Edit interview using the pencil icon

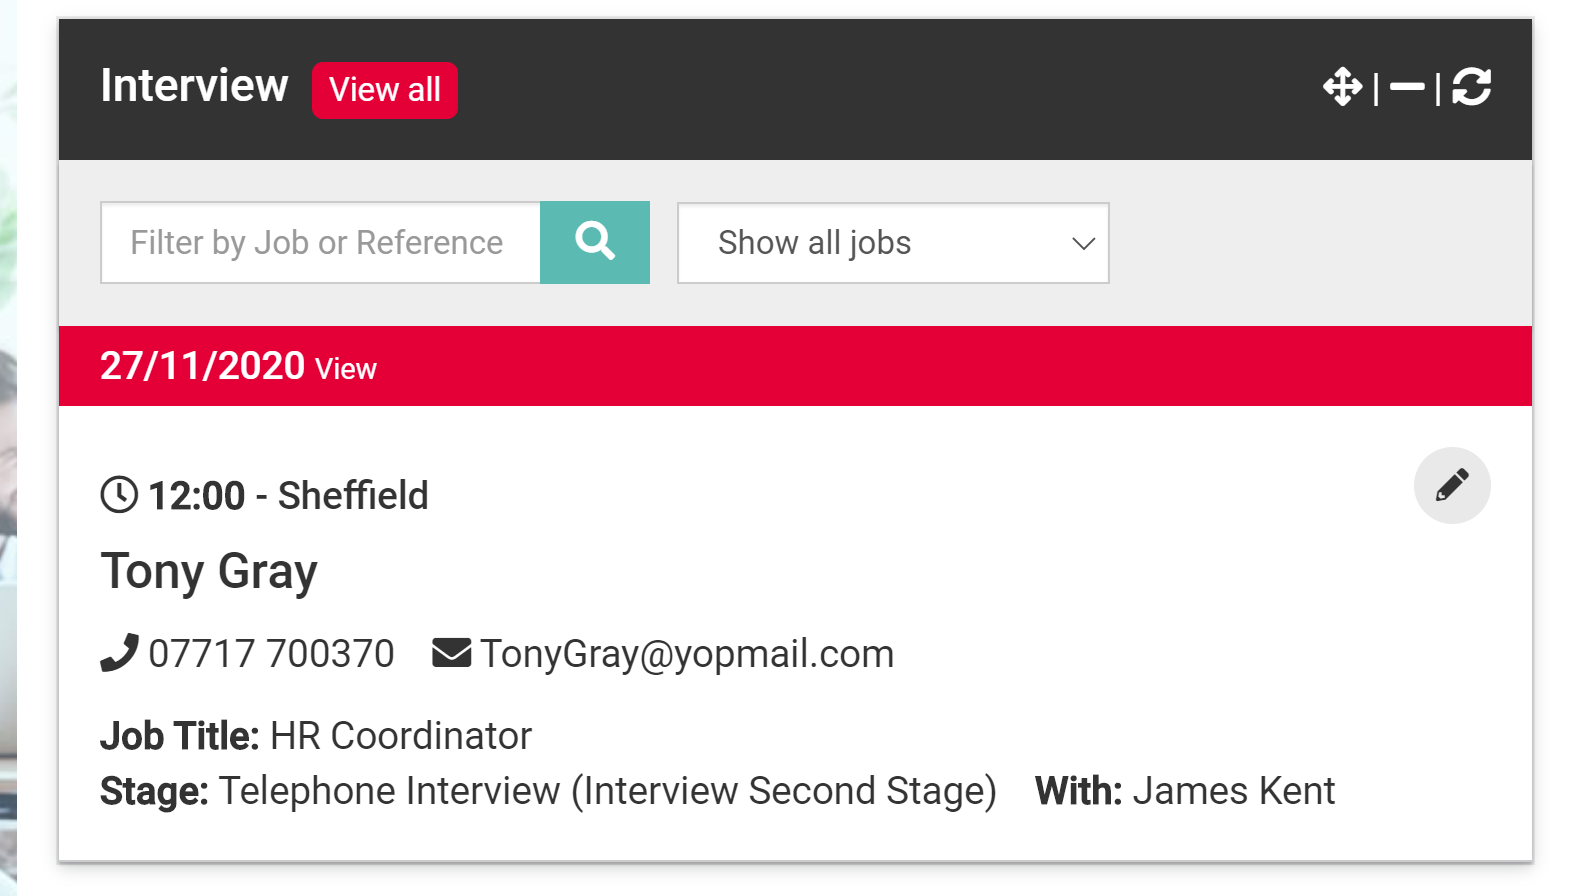[1452, 485]
